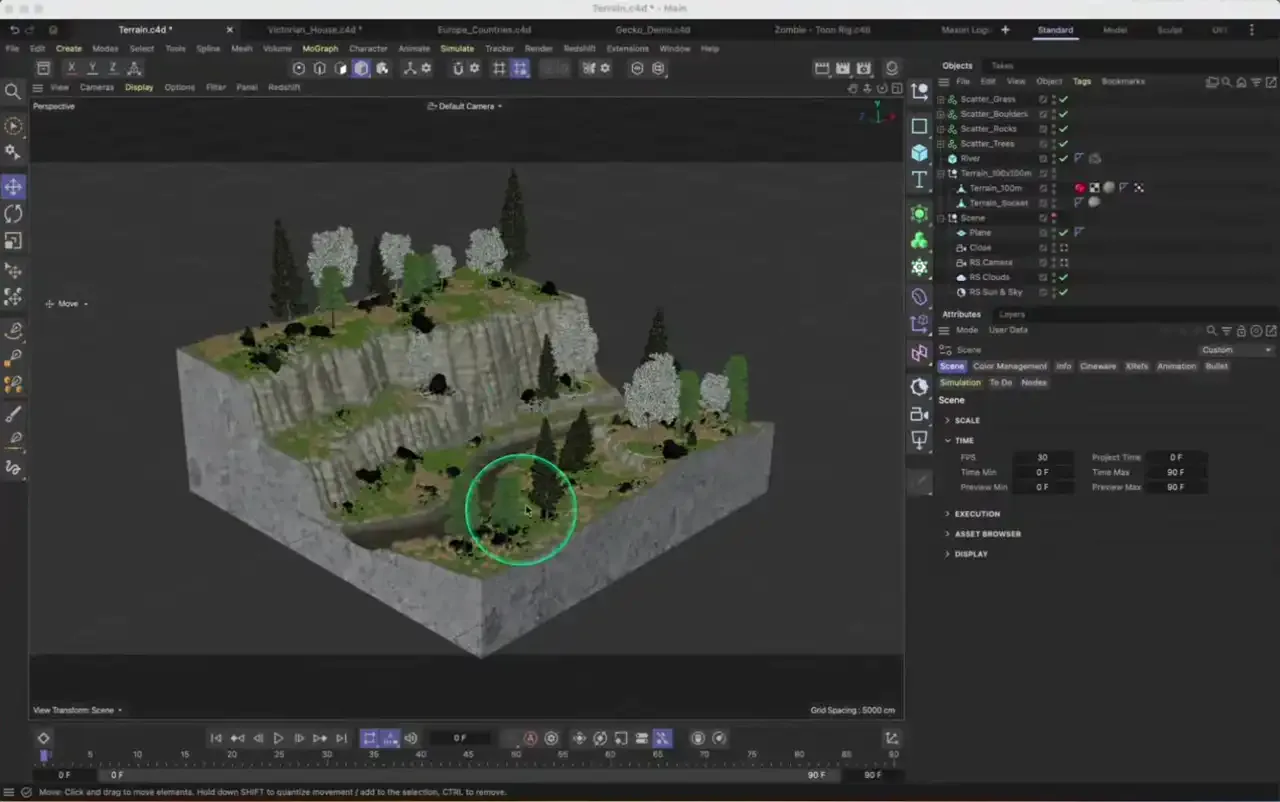This screenshot has width=1280, height=802.
Task: Jump to the end of the timeline
Action: coord(342,738)
